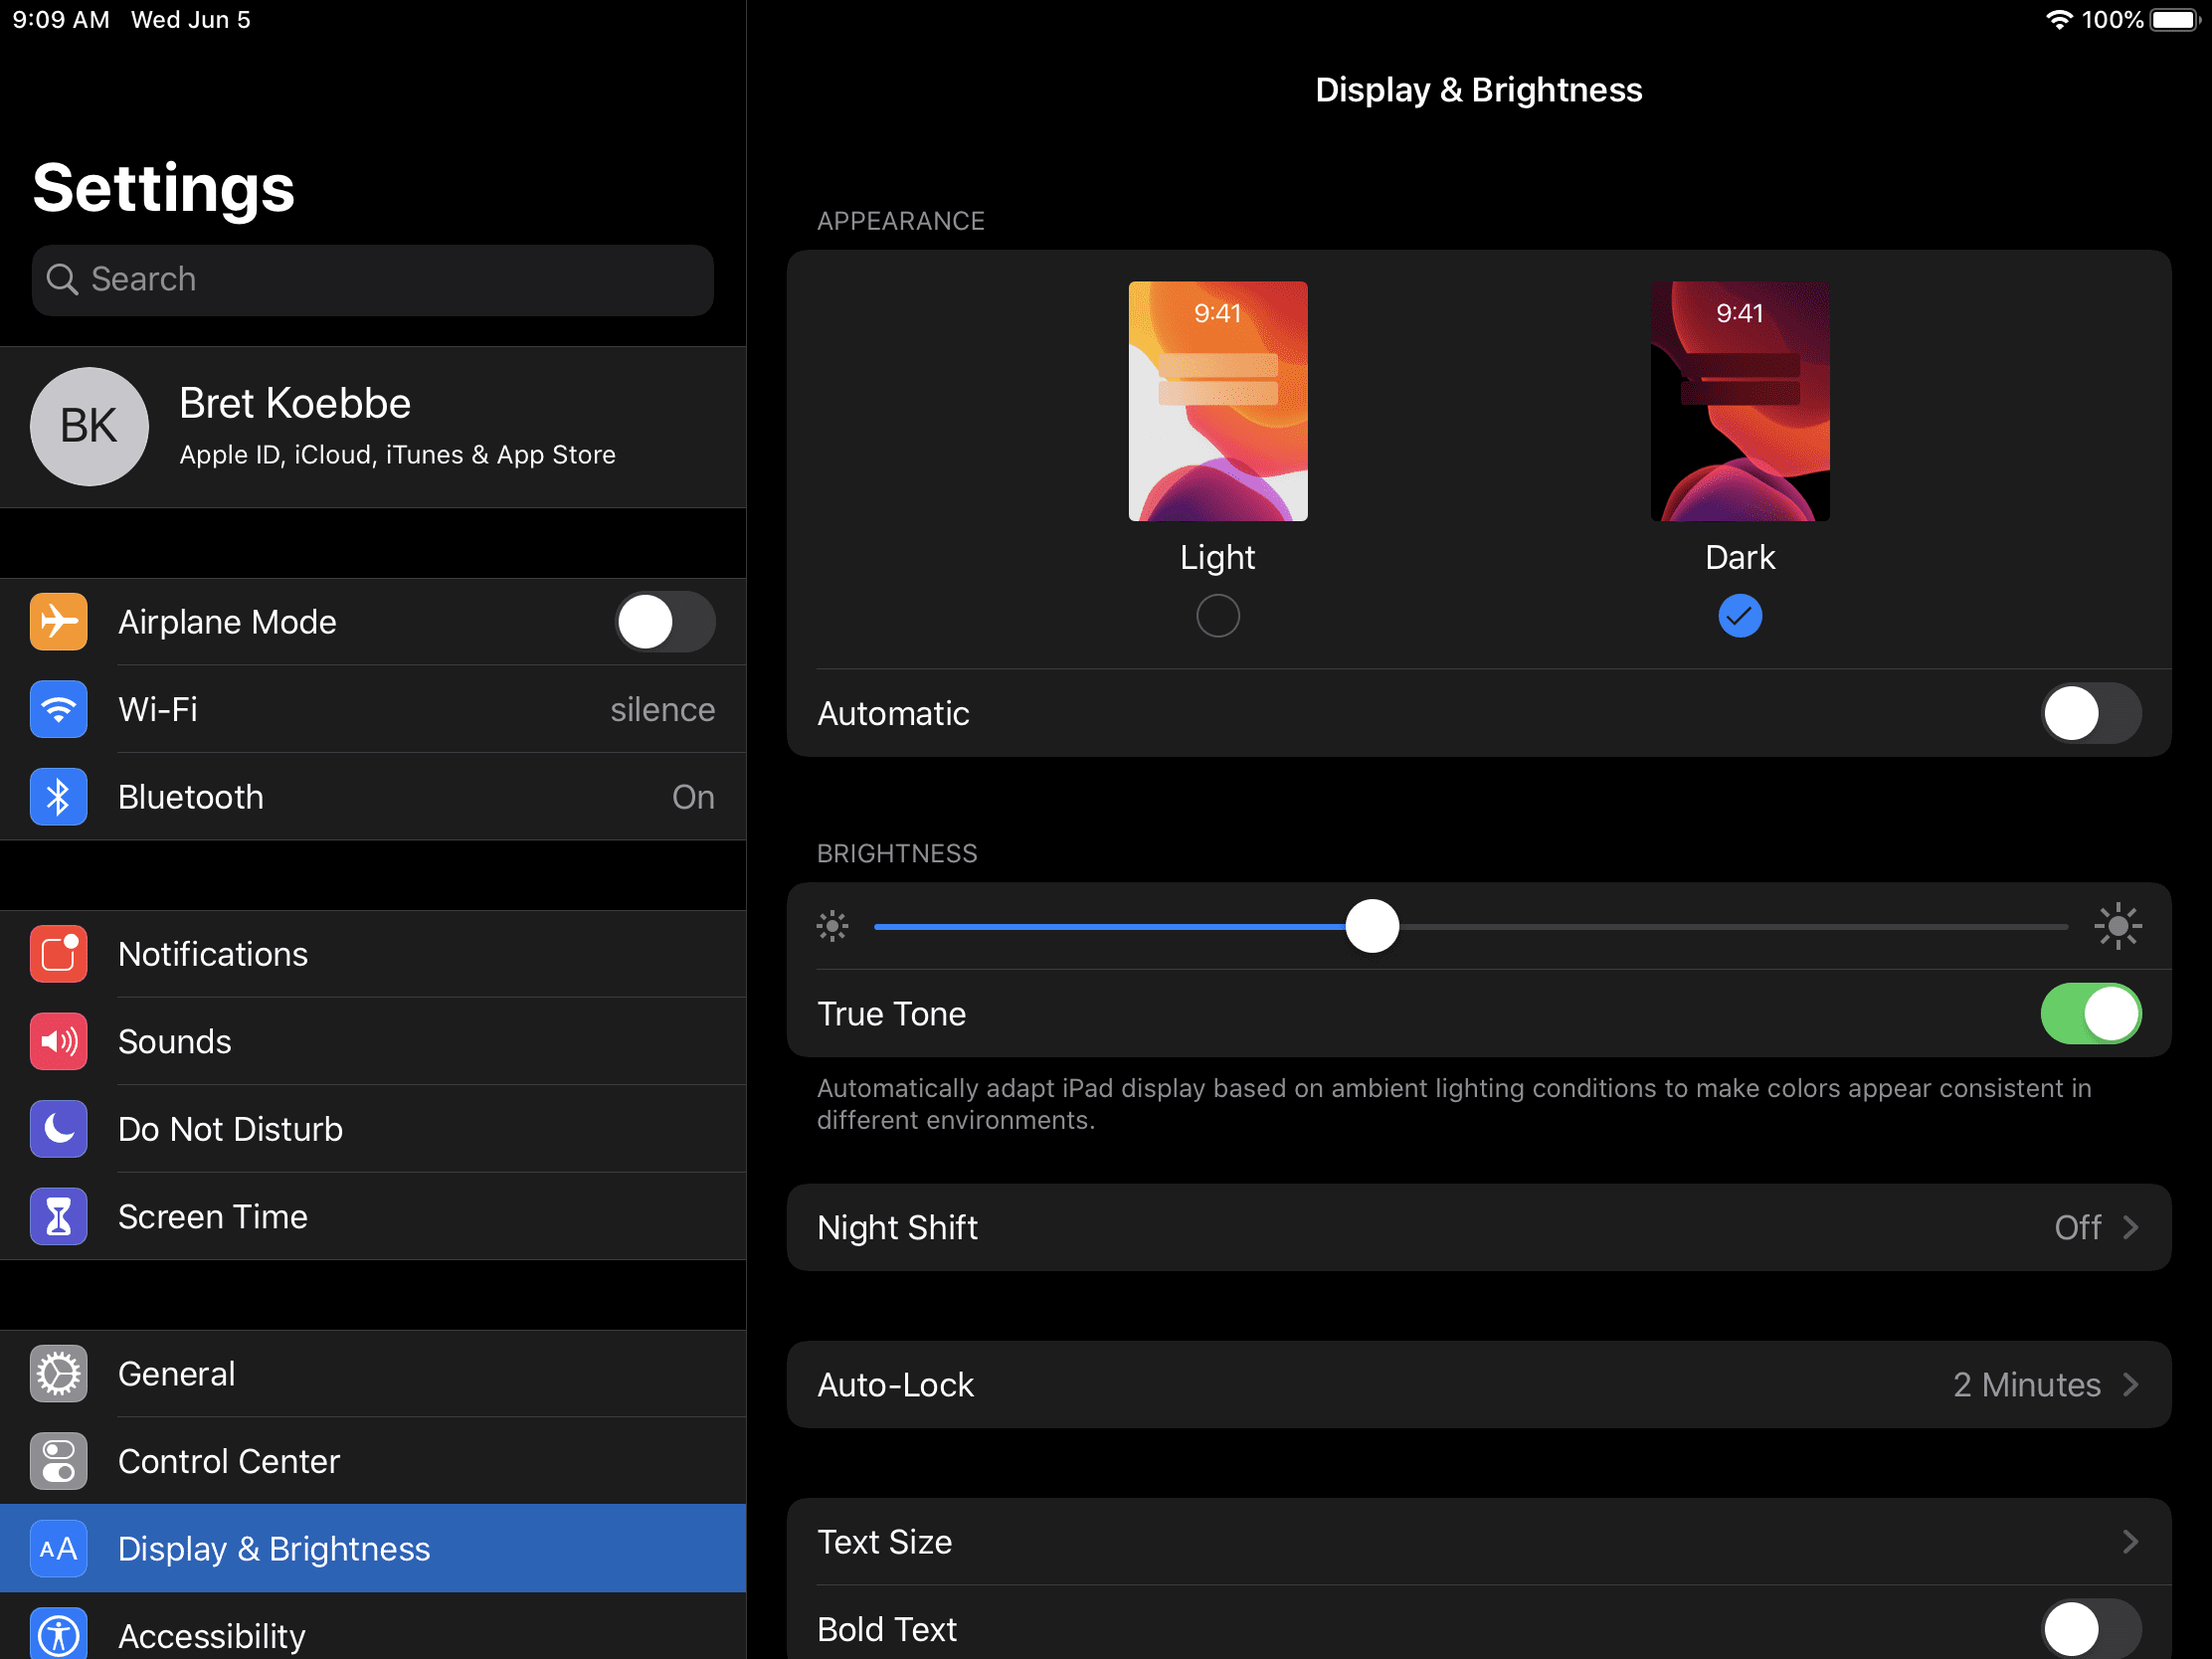
Task: Select Accessibility in the sidebar list
Action: (x=212, y=1635)
